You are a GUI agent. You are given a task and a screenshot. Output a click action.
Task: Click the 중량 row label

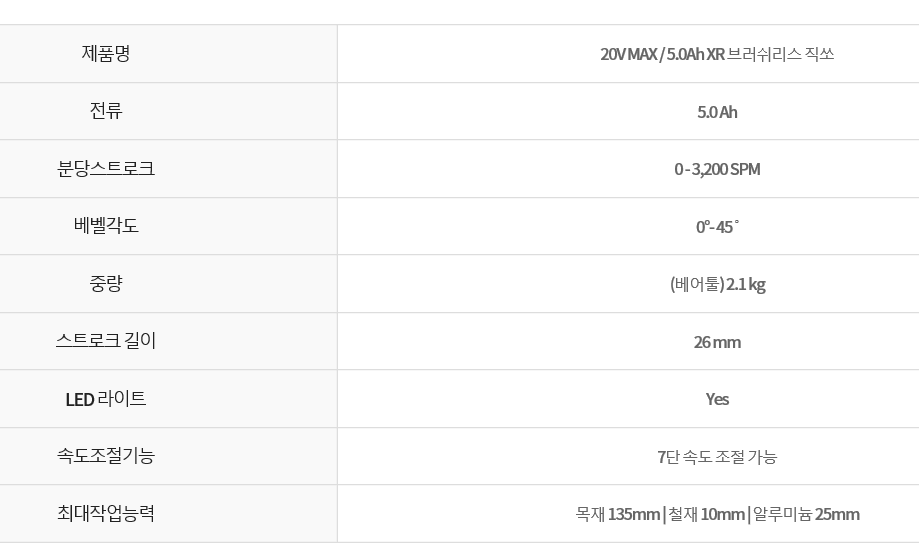[x=105, y=283]
